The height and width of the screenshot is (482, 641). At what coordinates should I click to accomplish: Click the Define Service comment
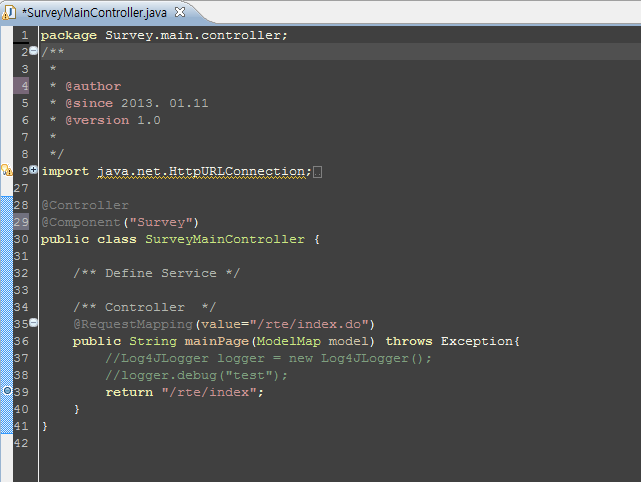pyautogui.click(x=157, y=273)
